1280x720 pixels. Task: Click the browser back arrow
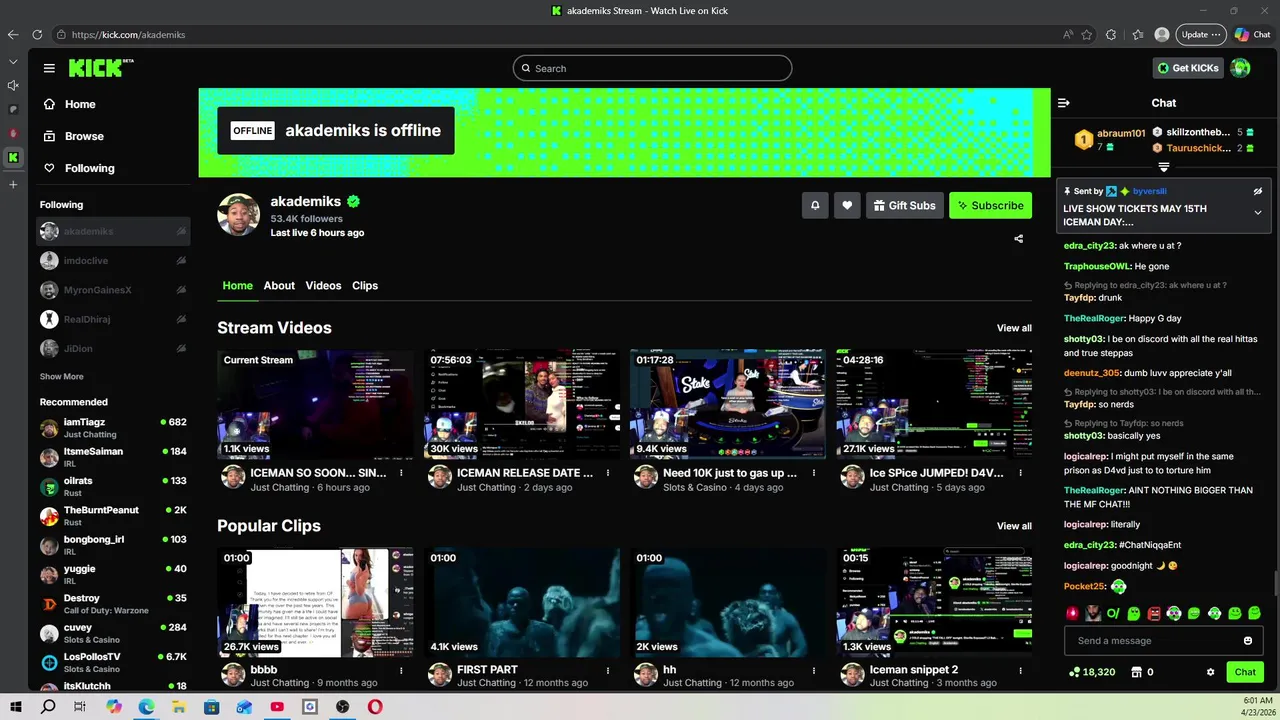click(13, 35)
